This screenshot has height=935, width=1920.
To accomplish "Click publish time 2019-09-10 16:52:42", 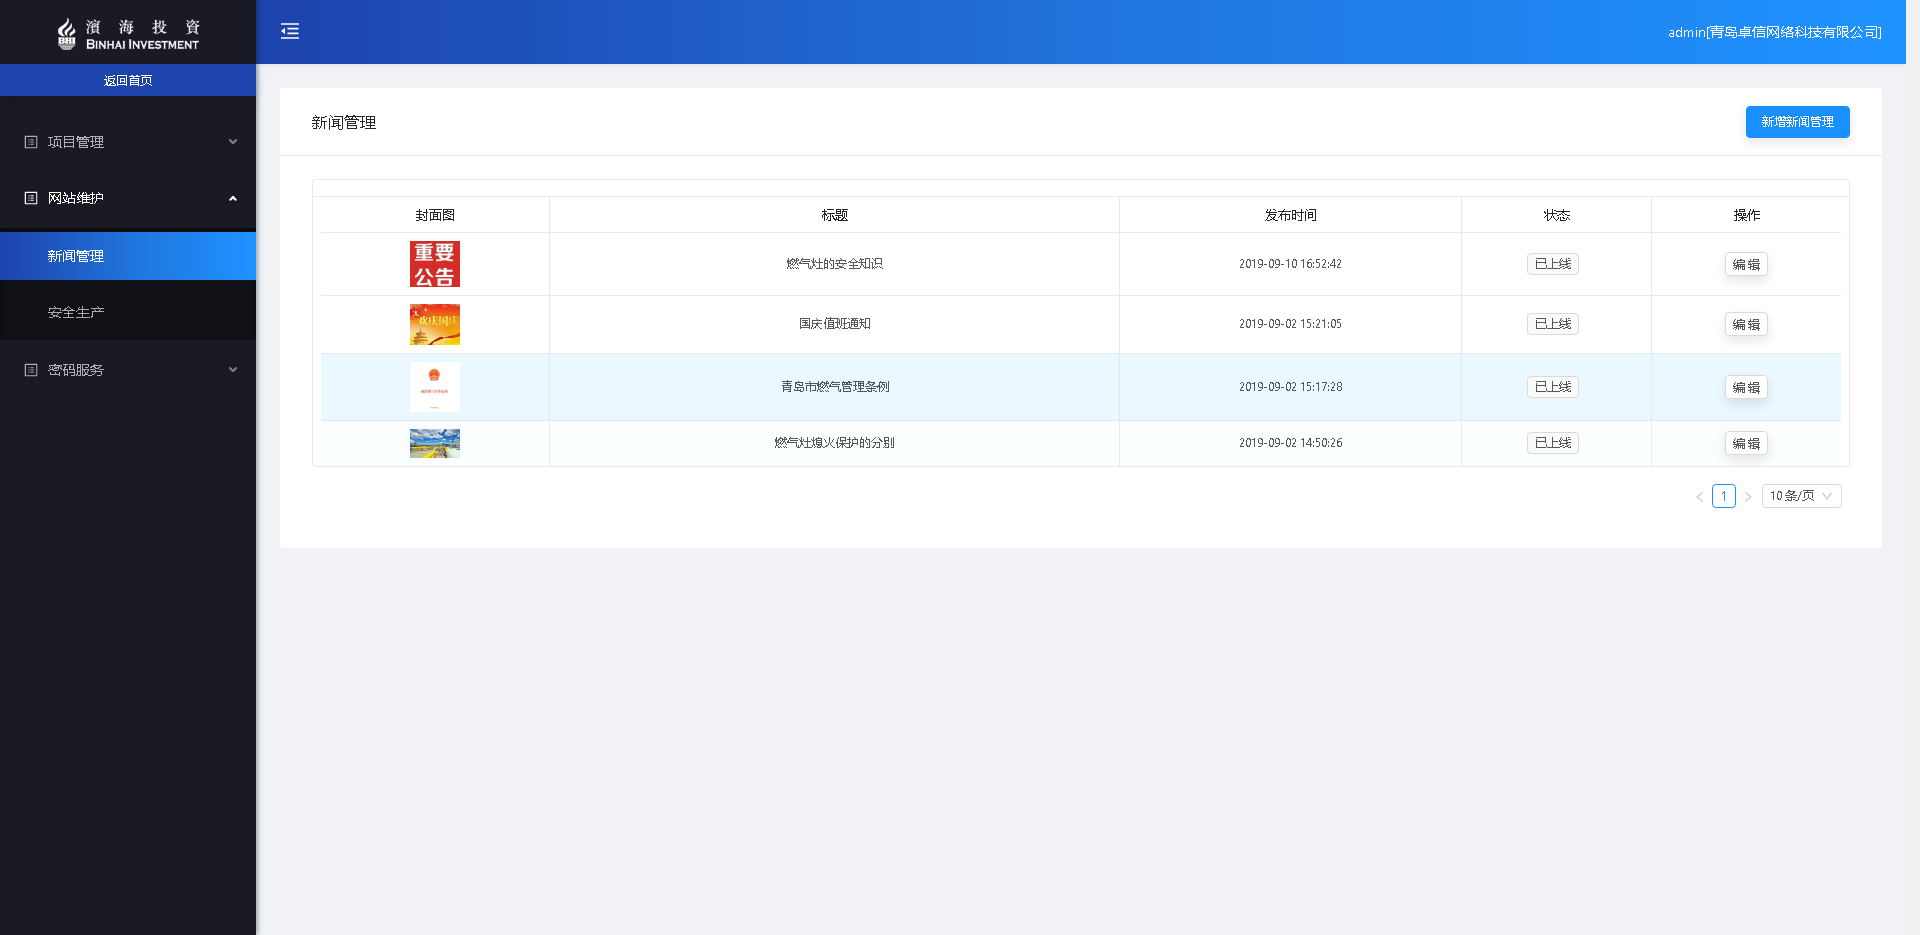I will click(x=1290, y=264).
